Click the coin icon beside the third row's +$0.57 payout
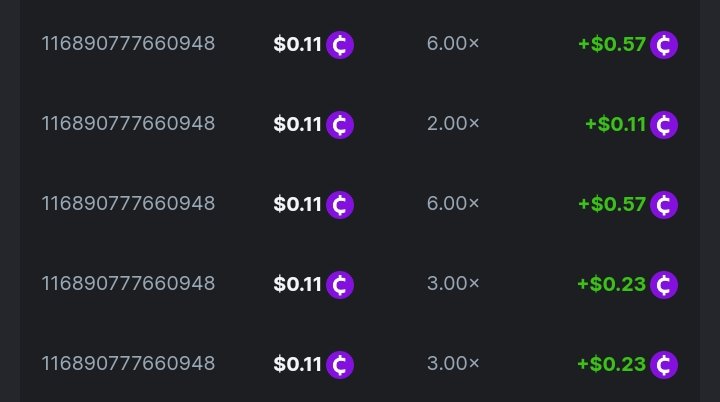Image resolution: width=720 pixels, height=402 pixels. click(664, 205)
